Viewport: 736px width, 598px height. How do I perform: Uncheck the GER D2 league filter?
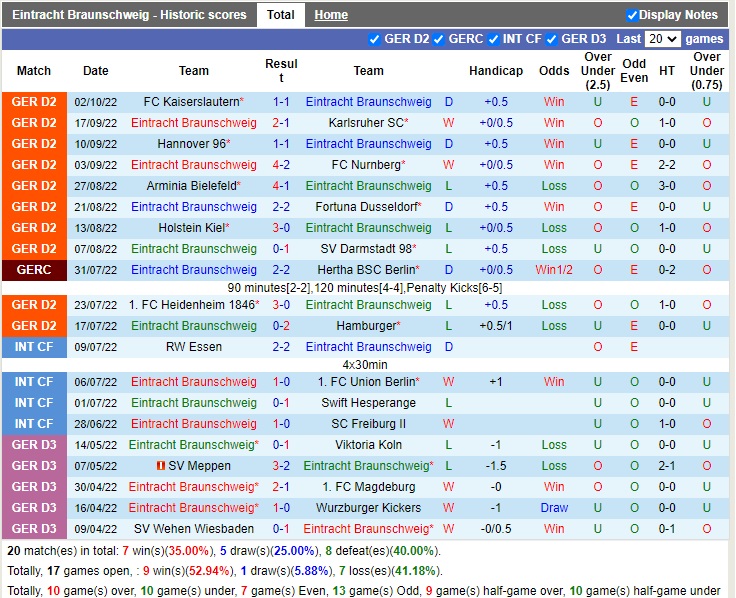click(x=375, y=39)
